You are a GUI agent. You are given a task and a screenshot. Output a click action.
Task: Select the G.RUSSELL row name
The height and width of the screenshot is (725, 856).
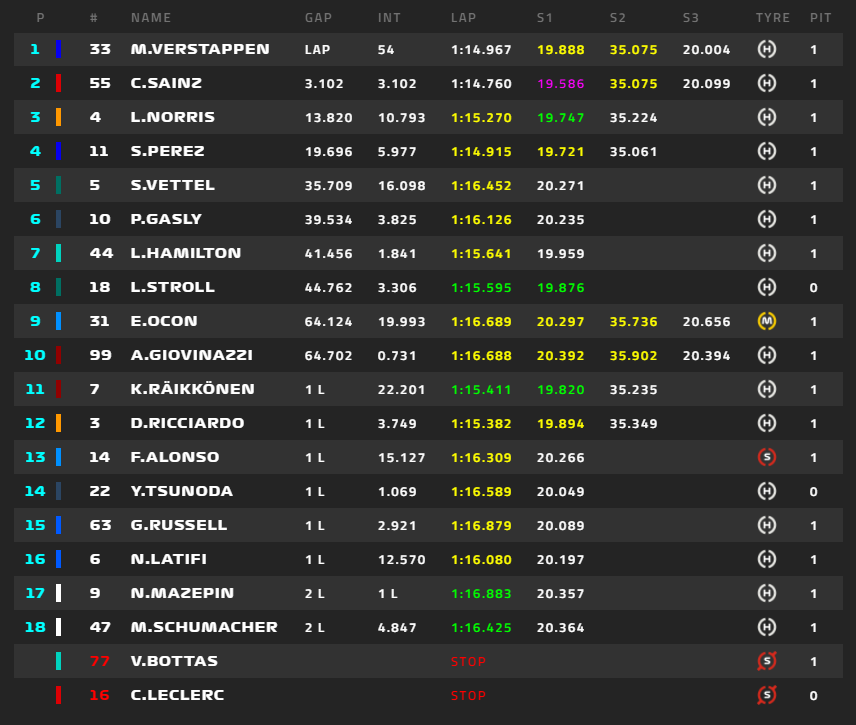pyautogui.click(x=179, y=525)
